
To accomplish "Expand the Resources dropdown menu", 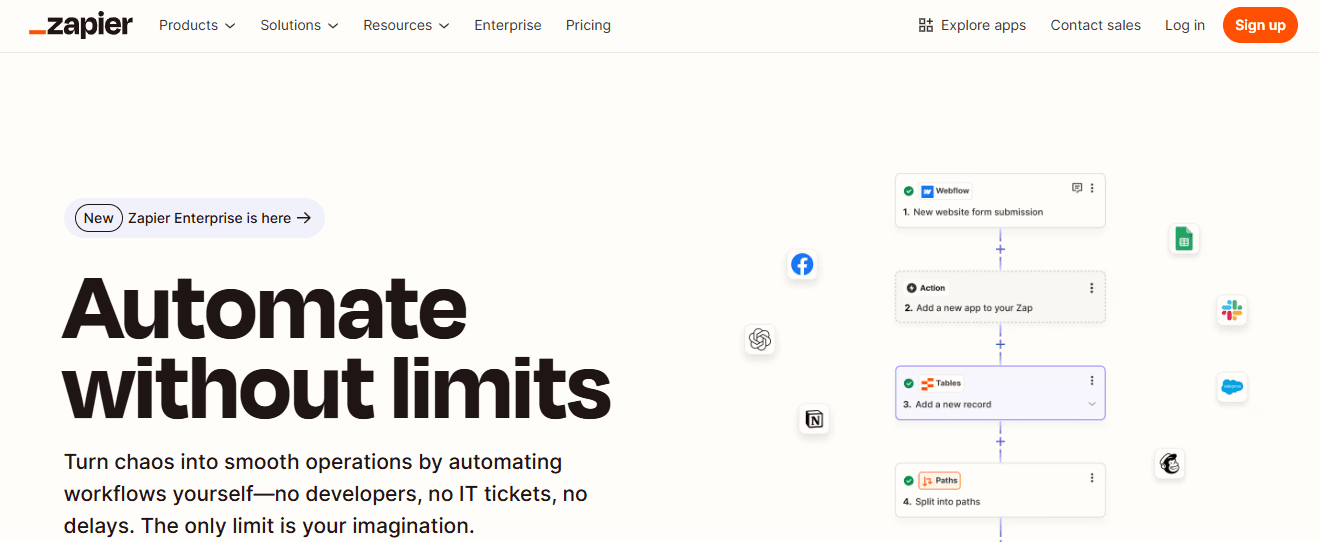I will tap(406, 25).
